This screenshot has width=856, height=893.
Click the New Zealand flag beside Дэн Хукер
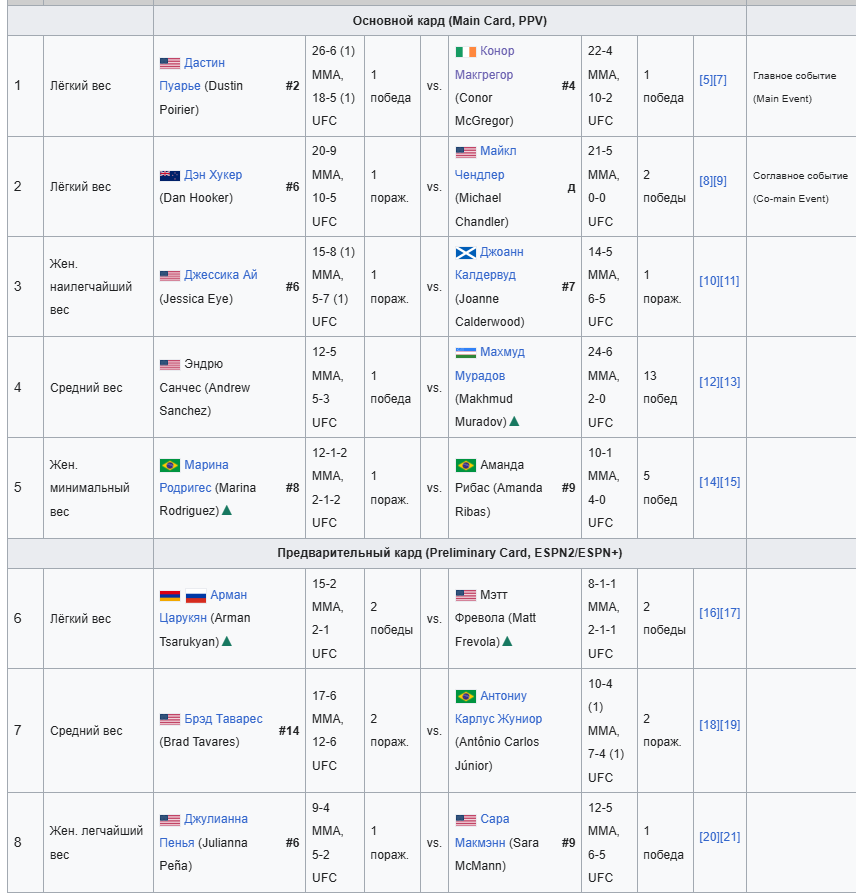170,175
